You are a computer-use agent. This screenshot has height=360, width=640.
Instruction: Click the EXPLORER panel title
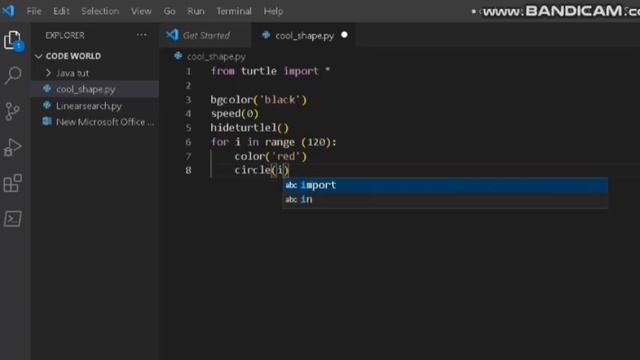[x=65, y=36]
